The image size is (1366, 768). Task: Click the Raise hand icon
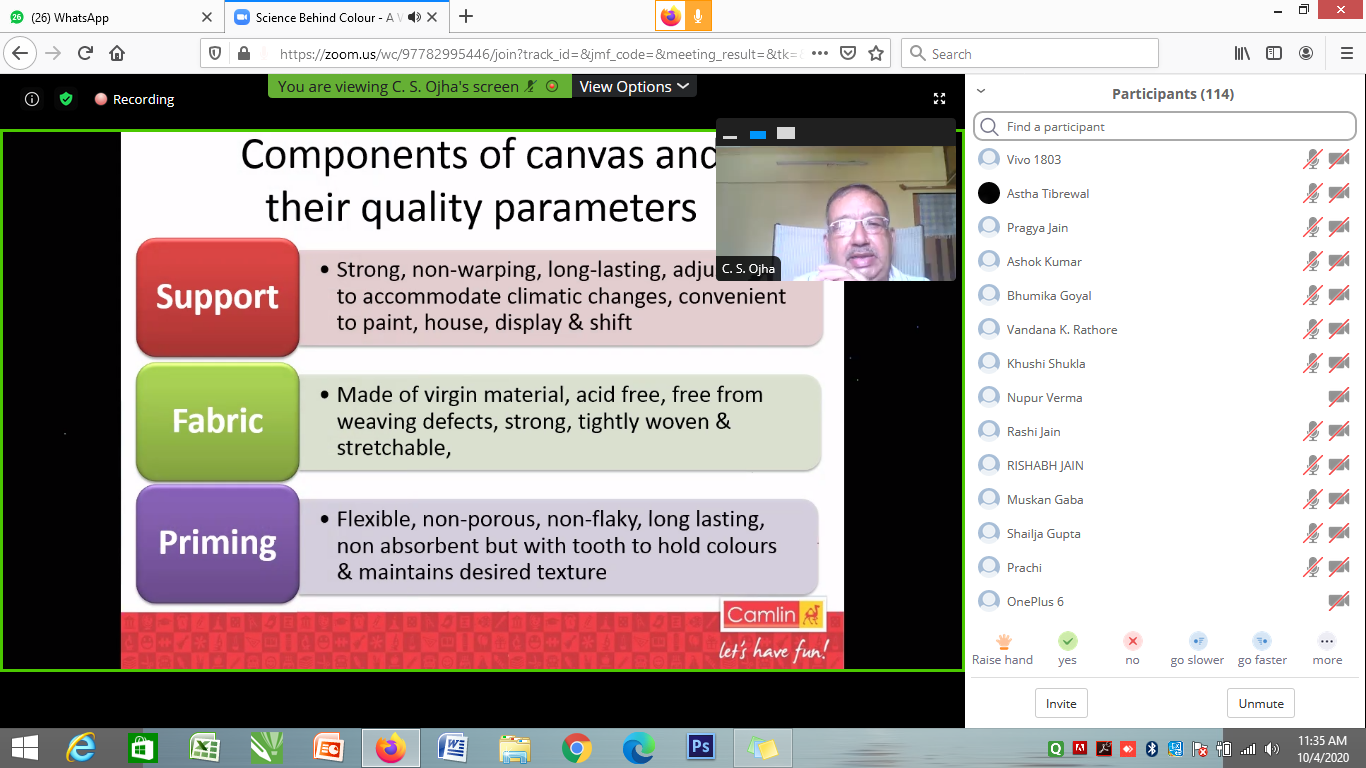1002,642
